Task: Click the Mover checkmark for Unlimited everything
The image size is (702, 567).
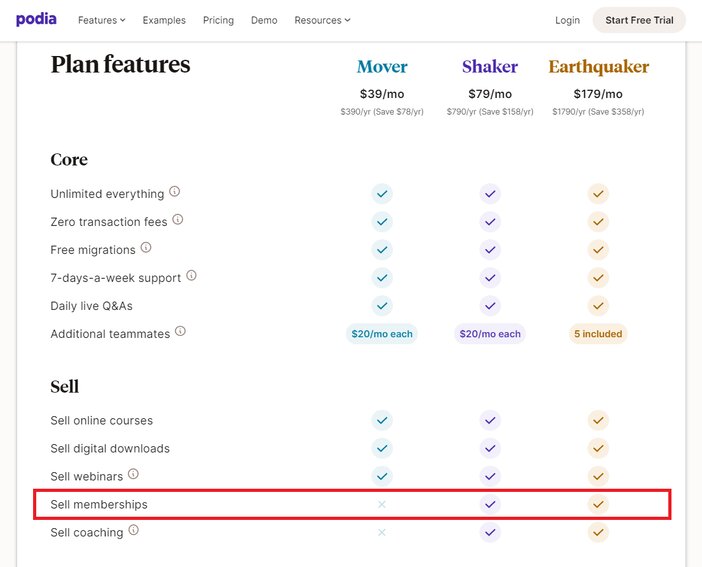Action: (x=382, y=194)
